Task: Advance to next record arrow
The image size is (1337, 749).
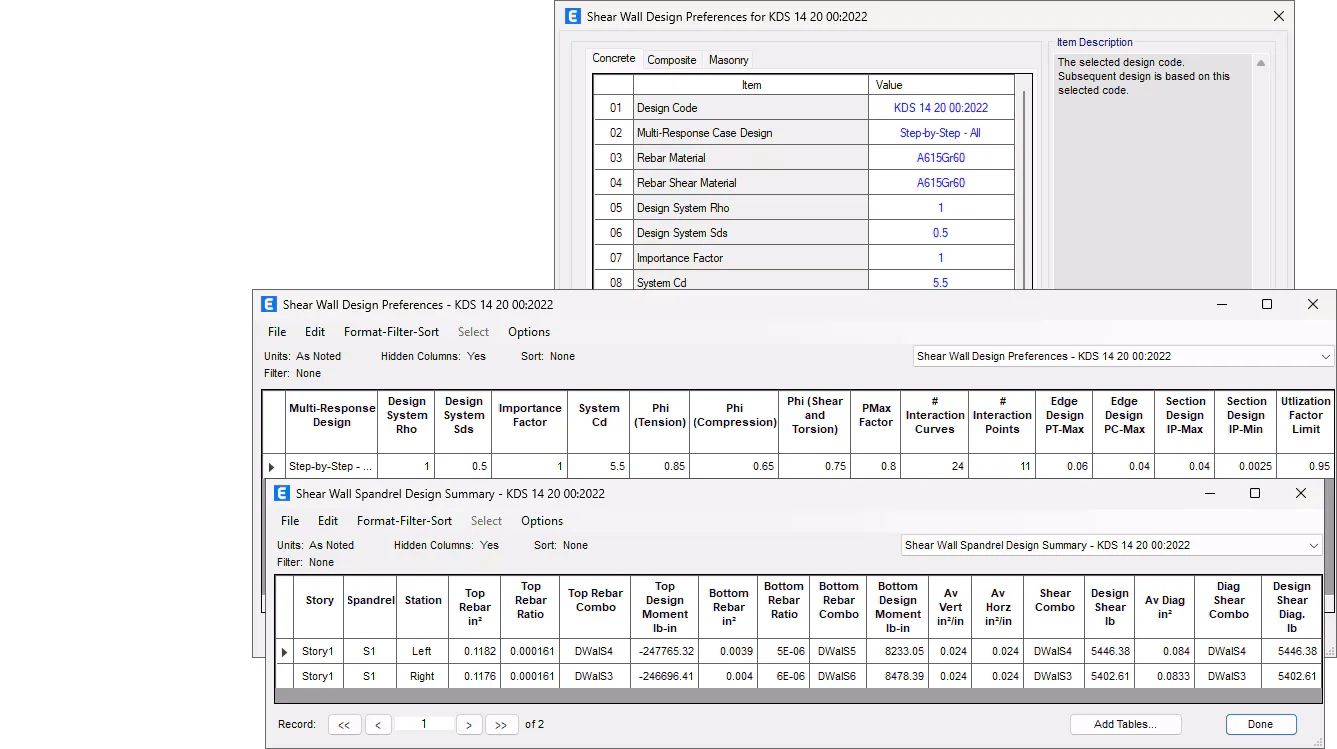Action: (x=469, y=725)
